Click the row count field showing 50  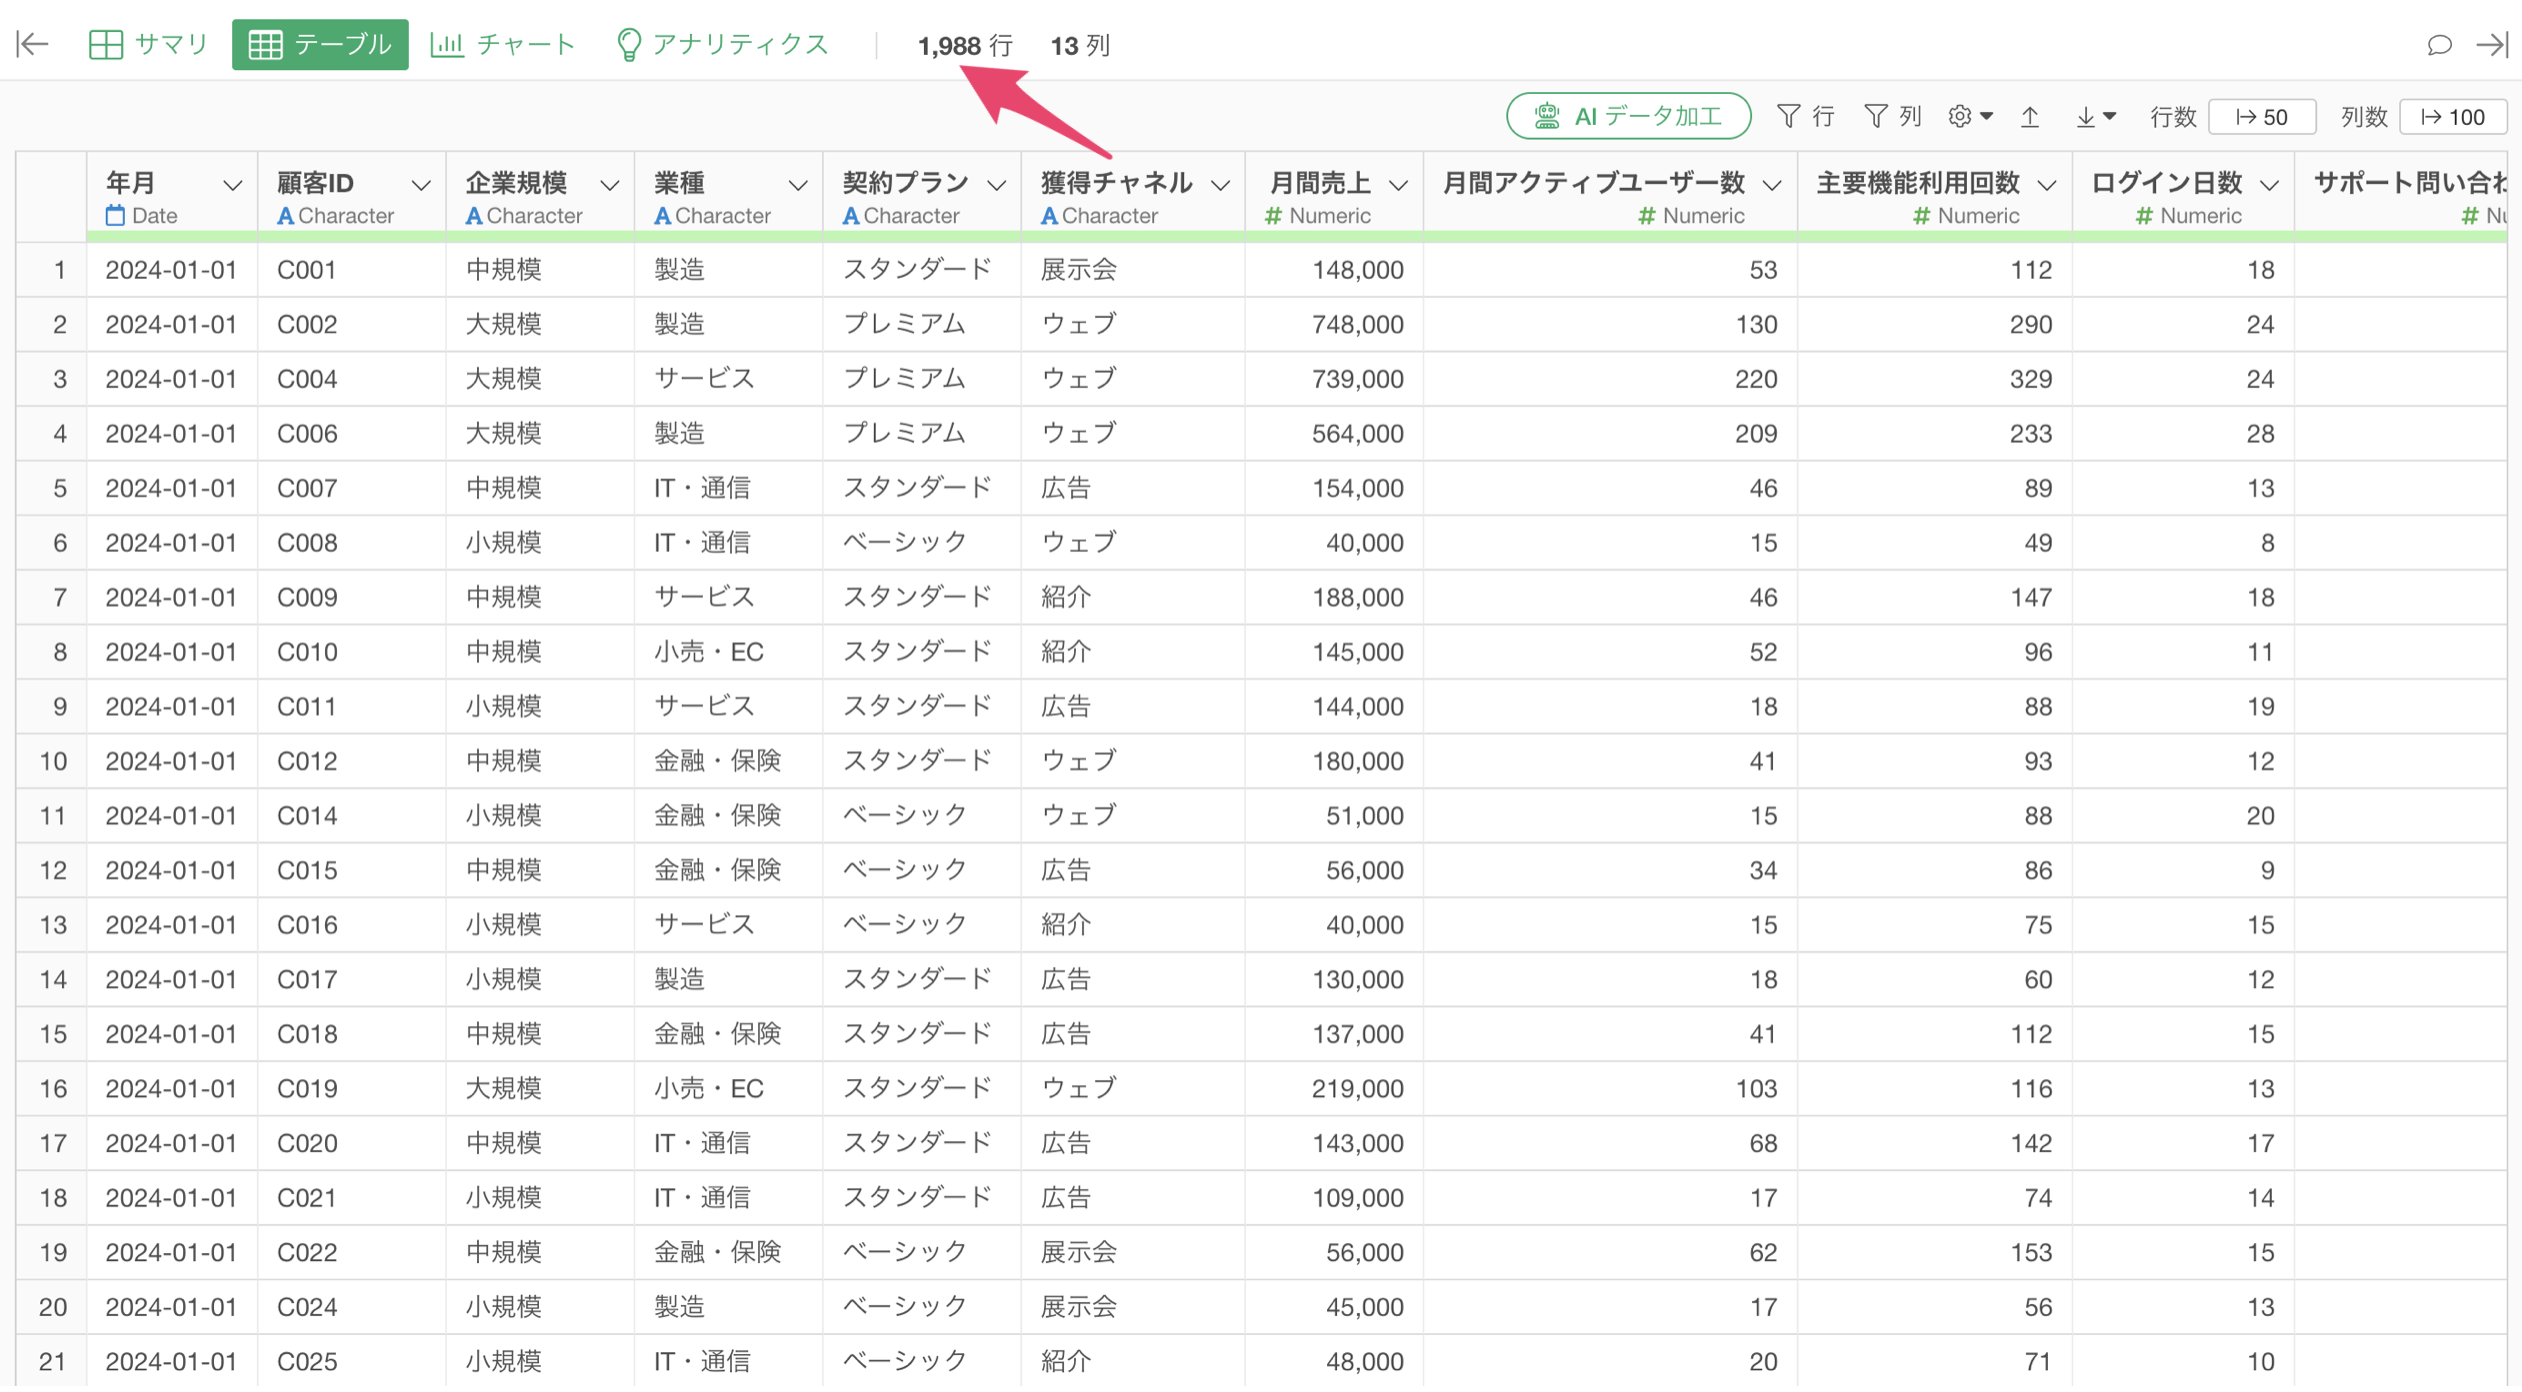point(2261,117)
